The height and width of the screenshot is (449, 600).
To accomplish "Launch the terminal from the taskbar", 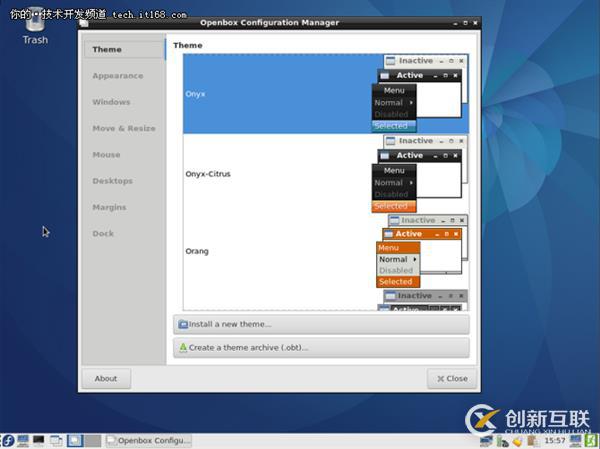I will coord(39,441).
